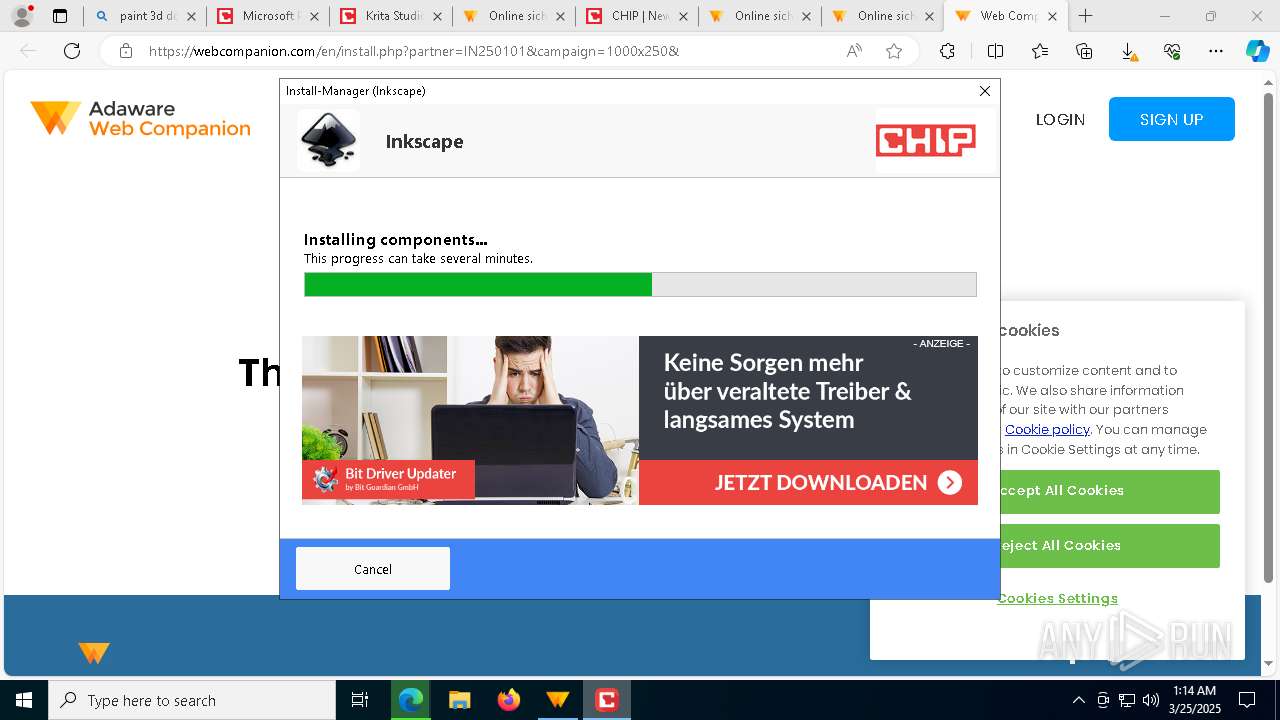Add this page to favorites
The width and height of the screenshot is (1280, 720).
pos(894,51)
